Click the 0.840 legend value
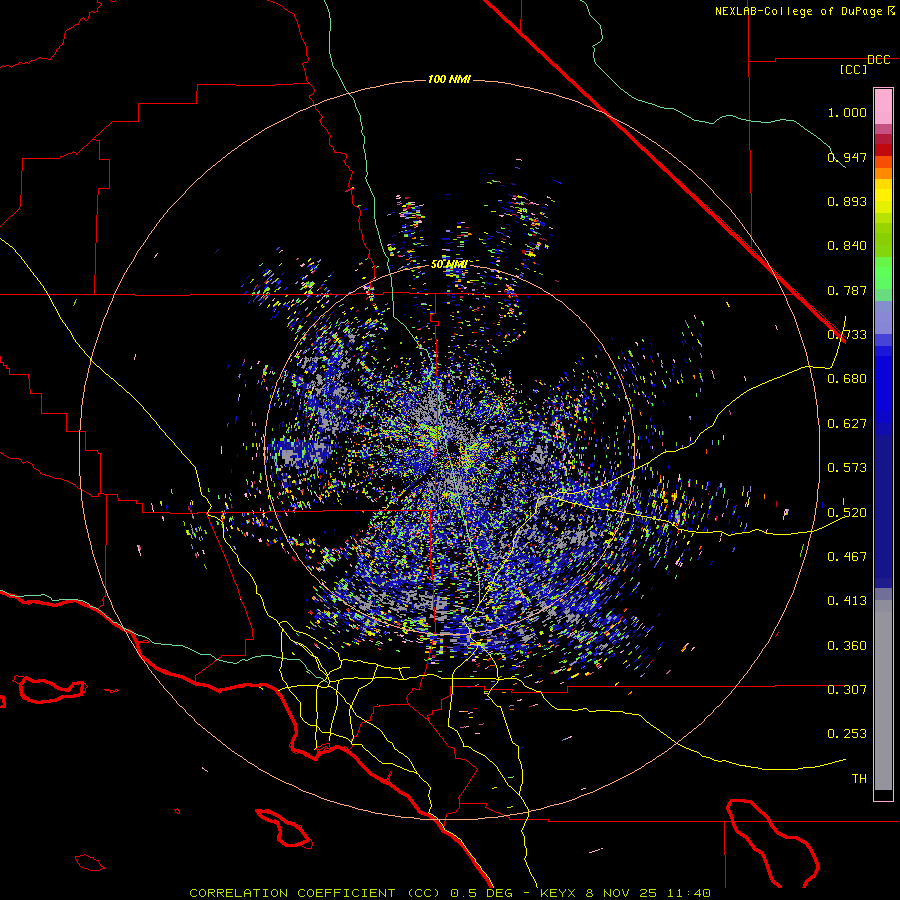Screen dimensions: 900x900 (847, 245)
